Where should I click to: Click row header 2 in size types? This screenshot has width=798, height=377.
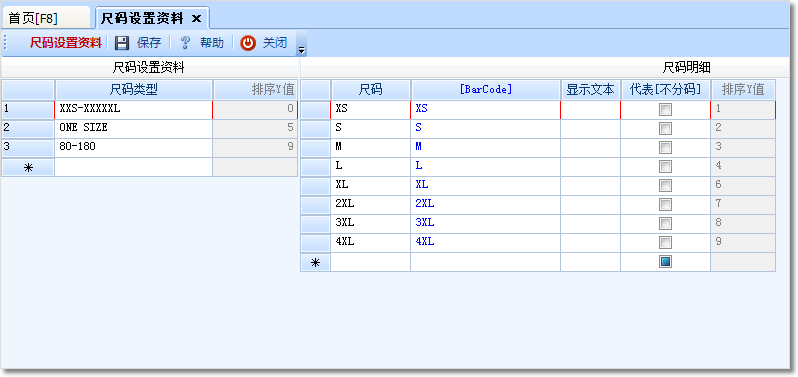click(x=28, y=128)
